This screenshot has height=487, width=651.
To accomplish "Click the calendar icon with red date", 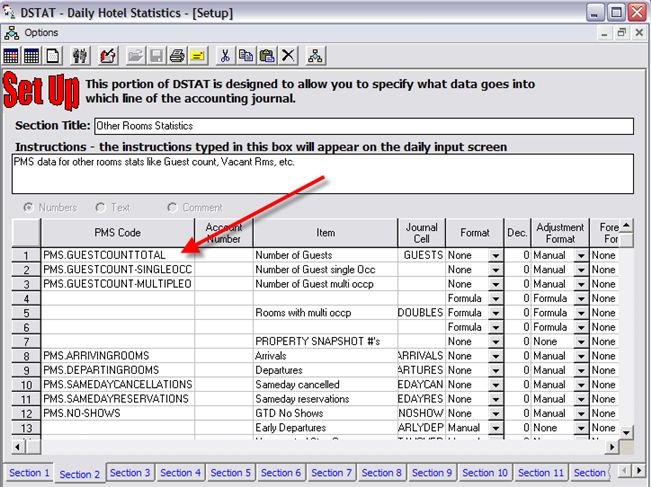I will click(x=11, y=56).
